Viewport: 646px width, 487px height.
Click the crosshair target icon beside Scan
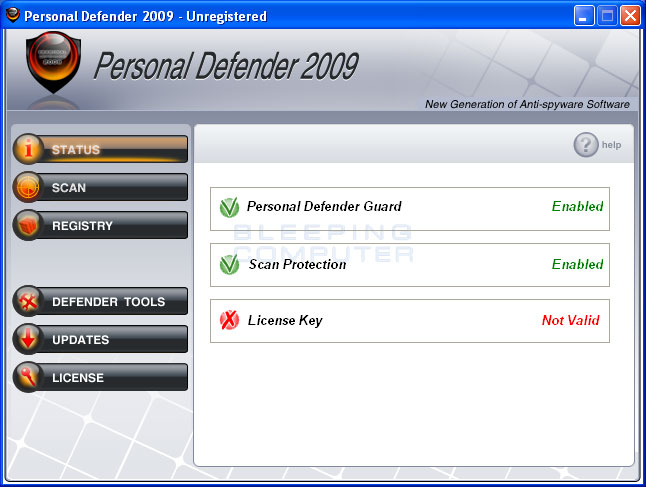point(28,187)
